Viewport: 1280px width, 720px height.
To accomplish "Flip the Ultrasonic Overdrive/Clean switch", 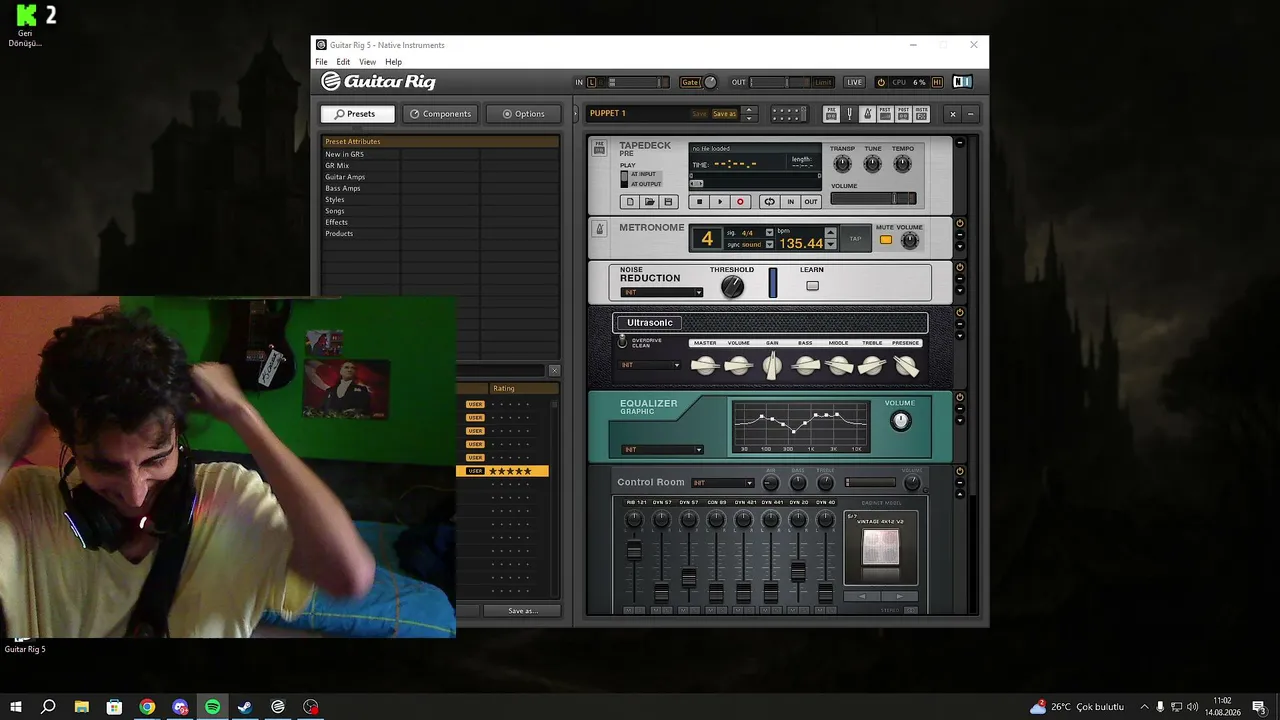I will click(x=622, y=342).
